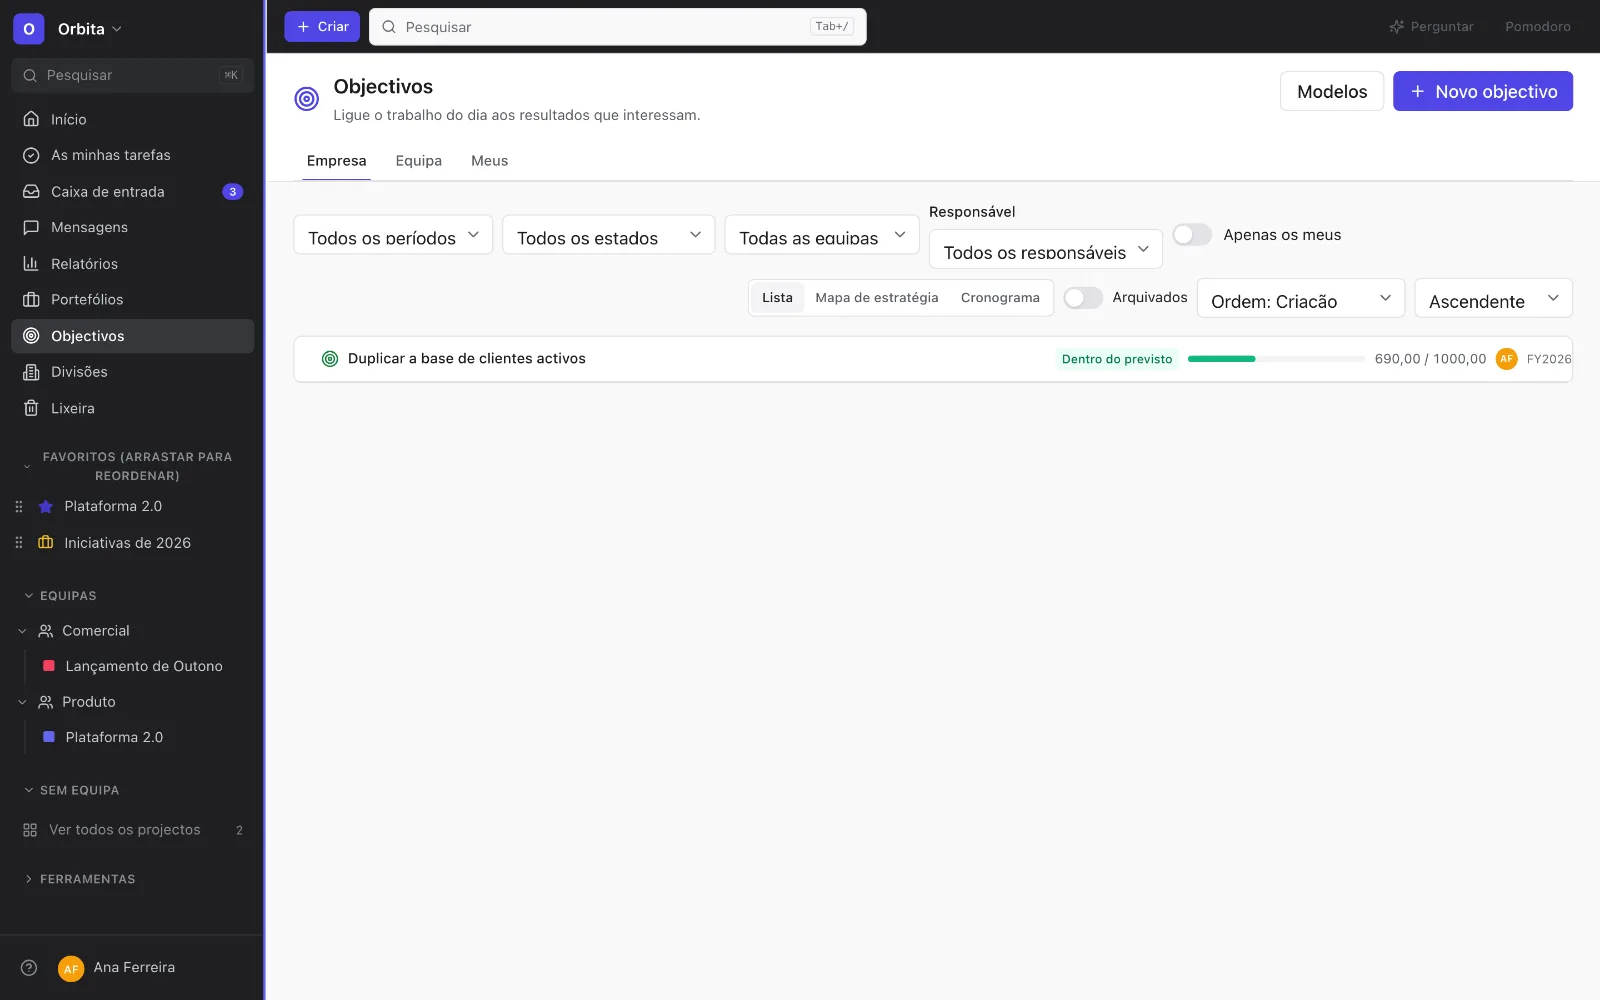Click the target icon of Duplicar objective

tap(330, 359)
